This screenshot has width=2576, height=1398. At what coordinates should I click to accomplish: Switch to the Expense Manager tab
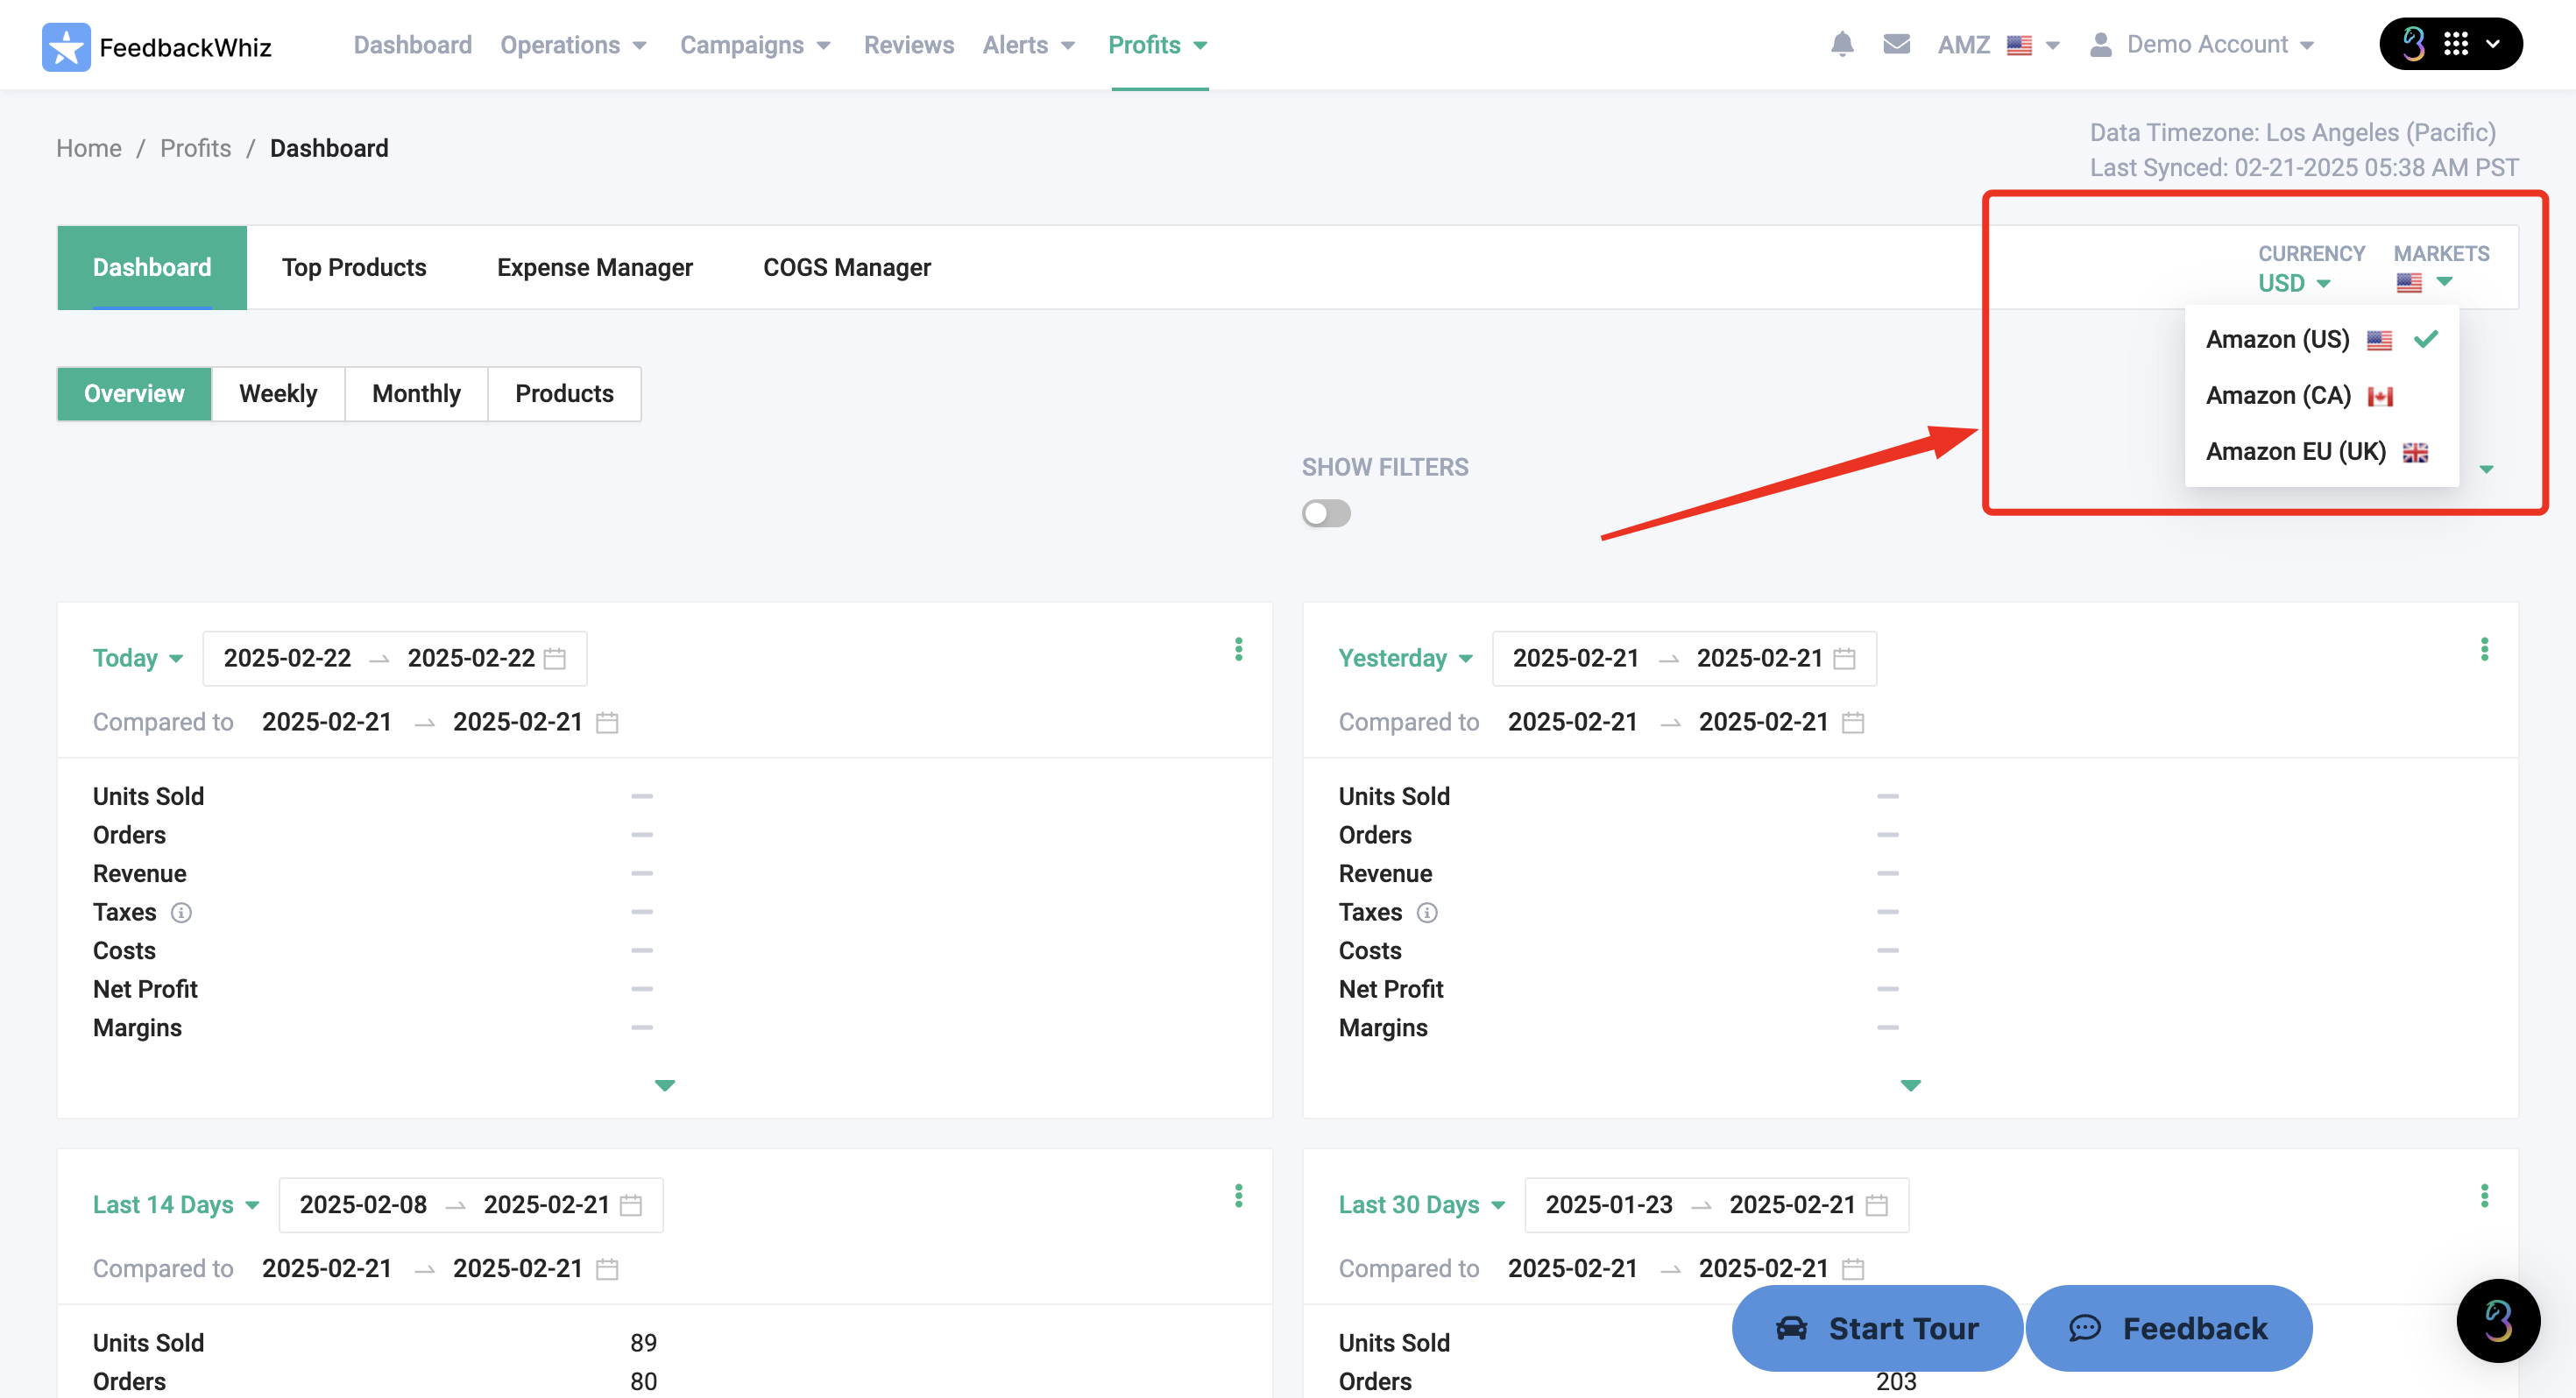tap(595, 267)
